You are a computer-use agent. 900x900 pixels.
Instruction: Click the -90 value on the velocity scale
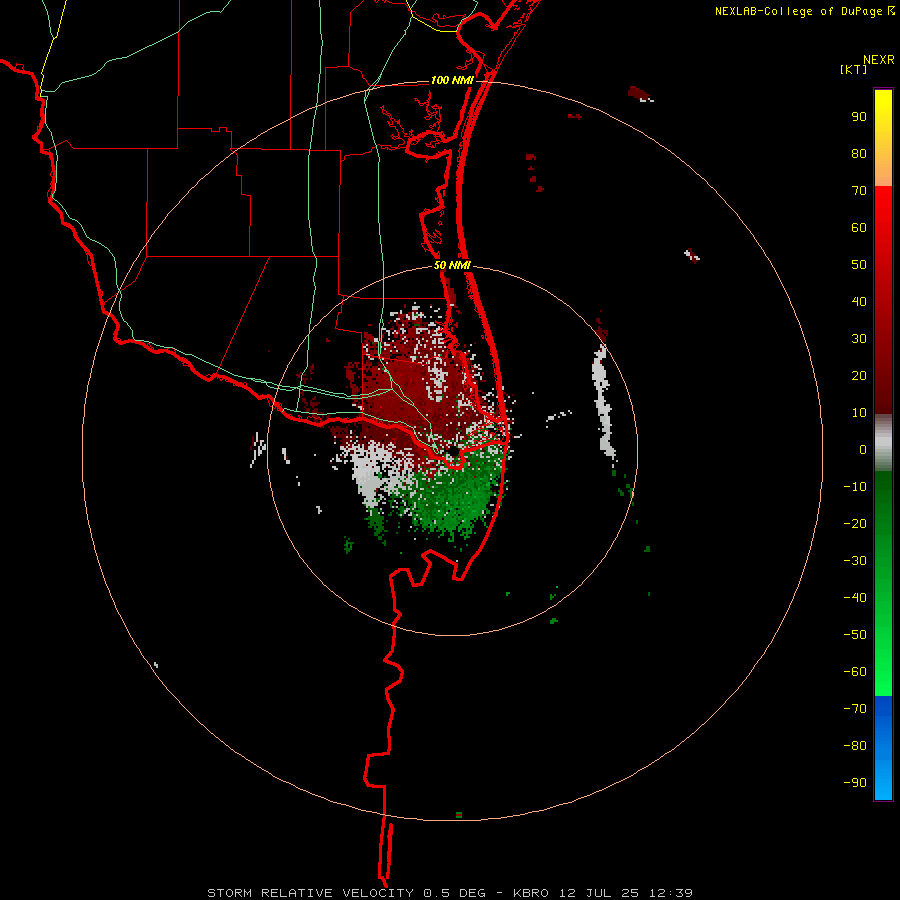coord(855,783)
